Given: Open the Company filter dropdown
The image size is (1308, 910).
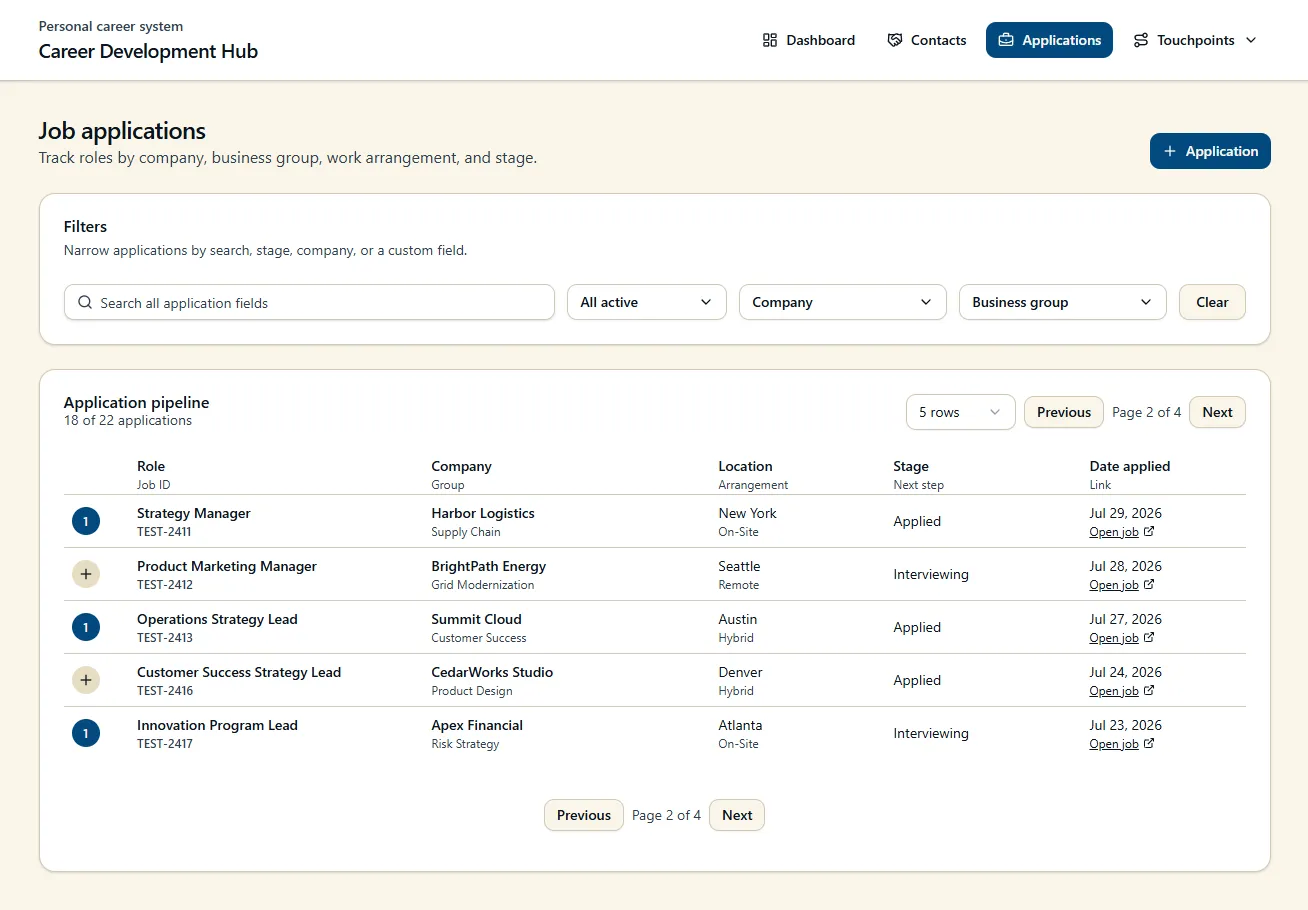Looking at the screenshot, I should click(843, 302).
